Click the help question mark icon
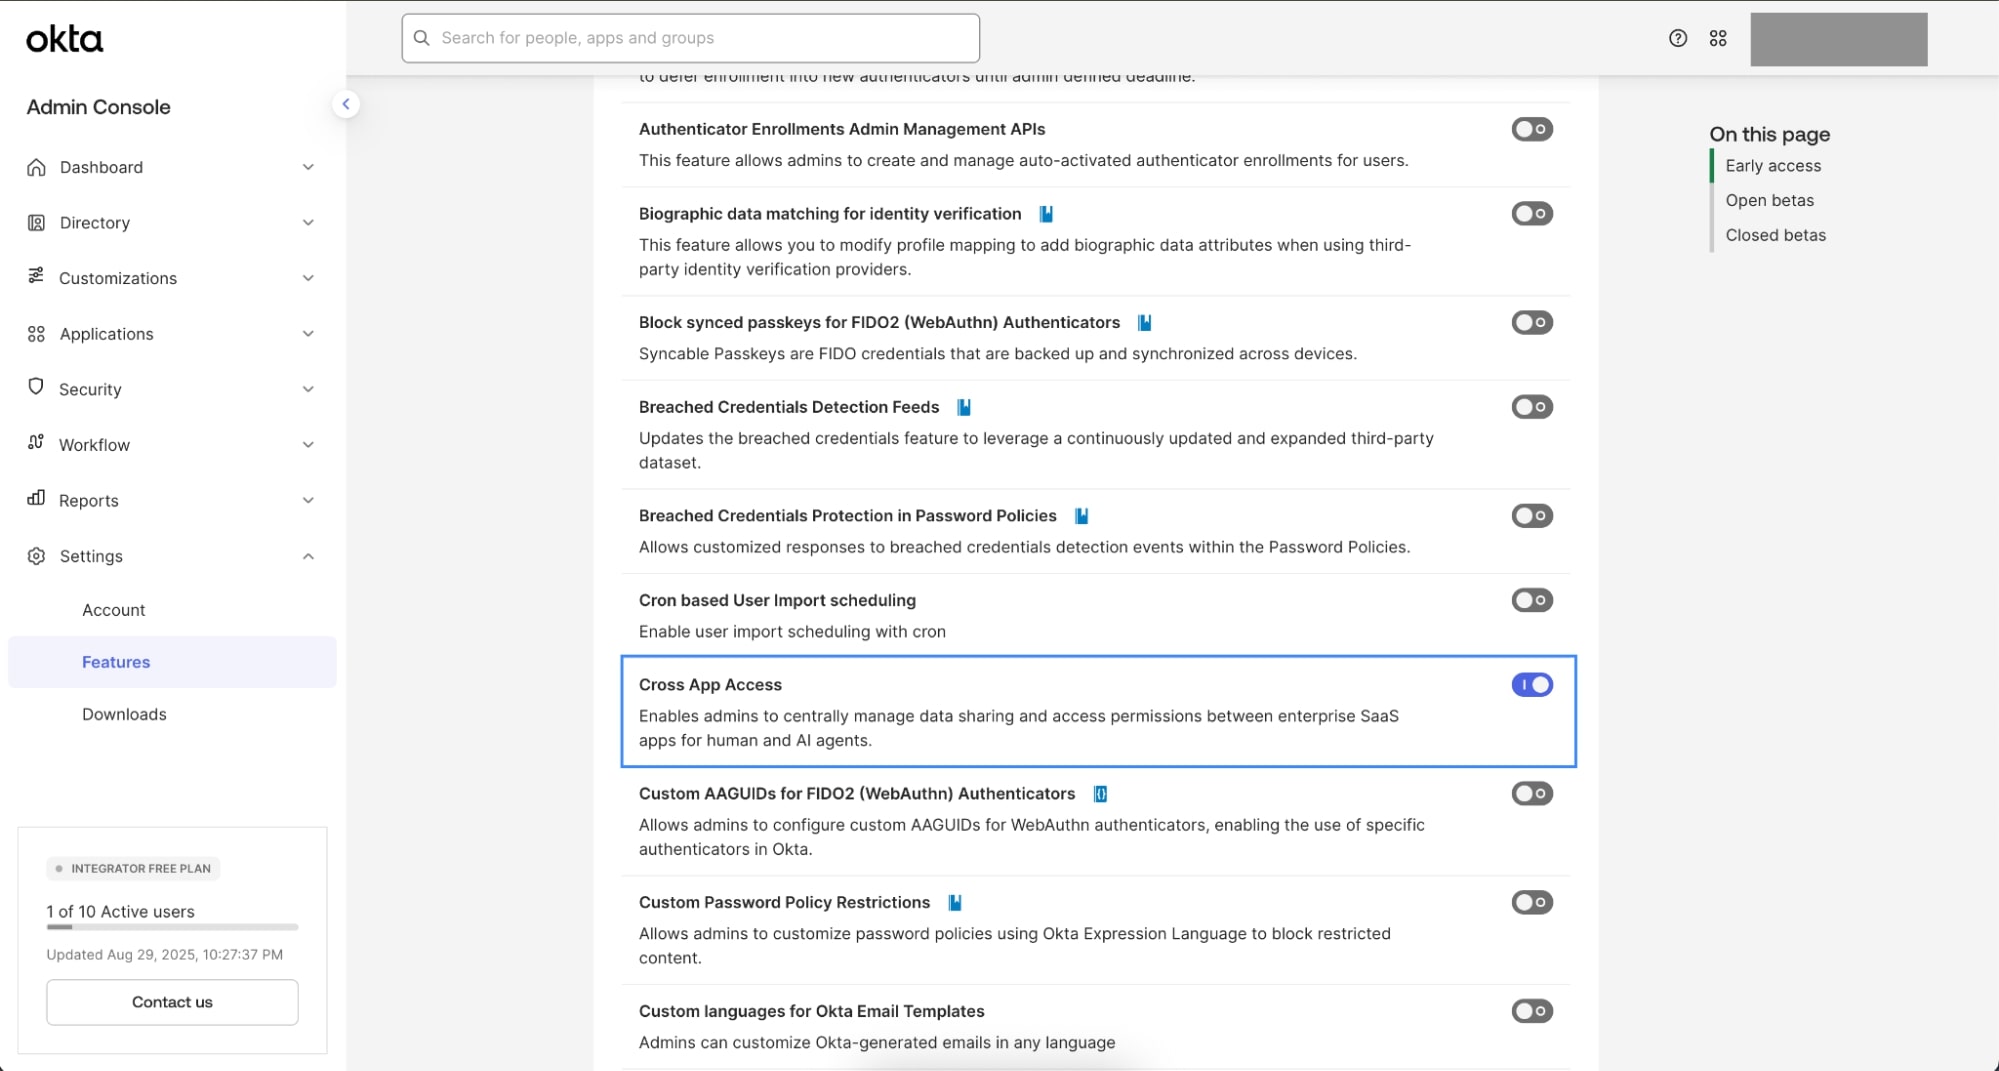The width and height of the screenshot is (1999, 1071). [x=1676, y=38]
